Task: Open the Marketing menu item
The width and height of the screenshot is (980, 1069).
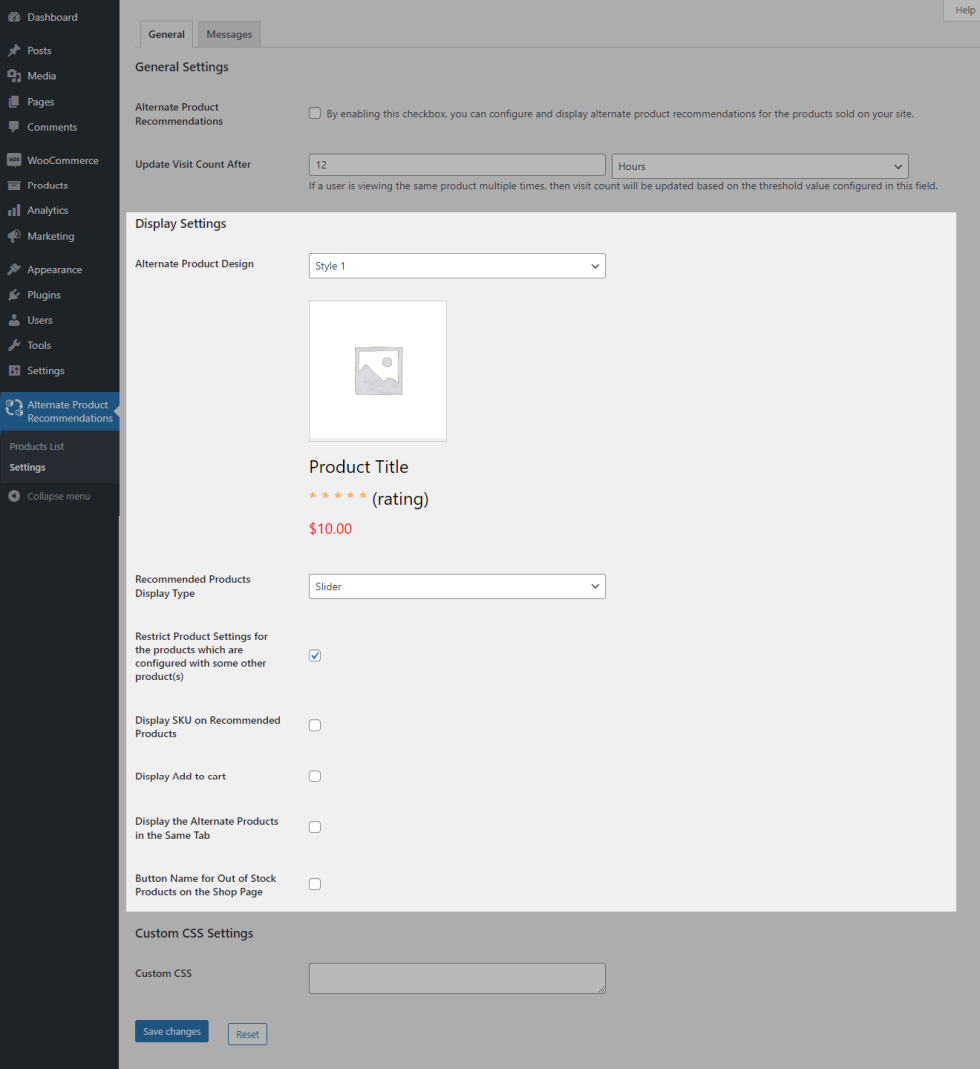Action: coord(59,236)
